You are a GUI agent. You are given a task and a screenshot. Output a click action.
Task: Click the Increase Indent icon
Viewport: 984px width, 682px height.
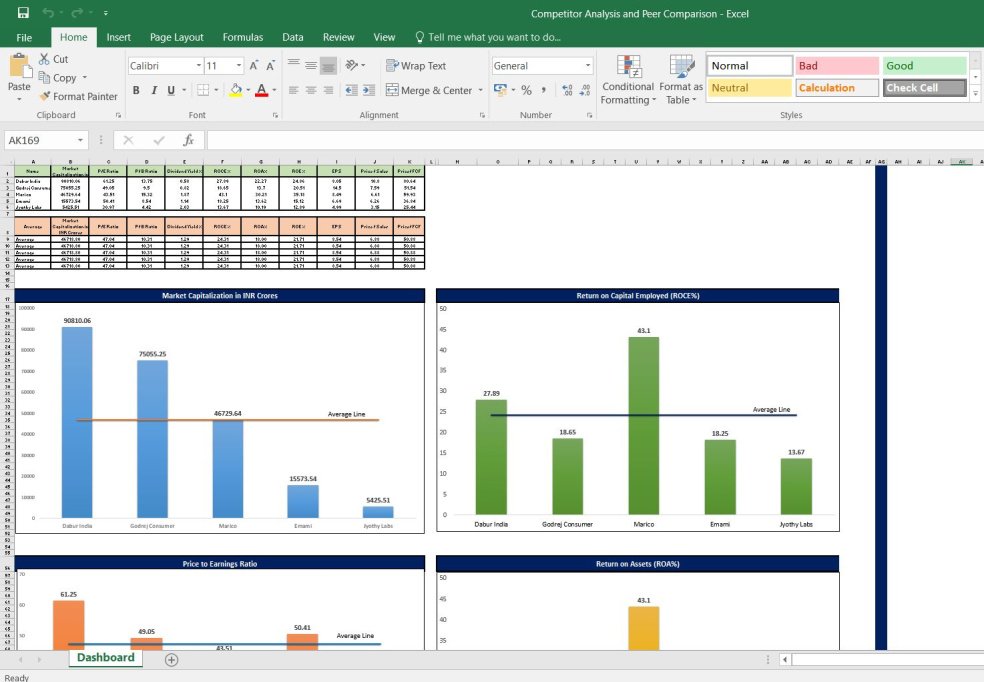370,90
